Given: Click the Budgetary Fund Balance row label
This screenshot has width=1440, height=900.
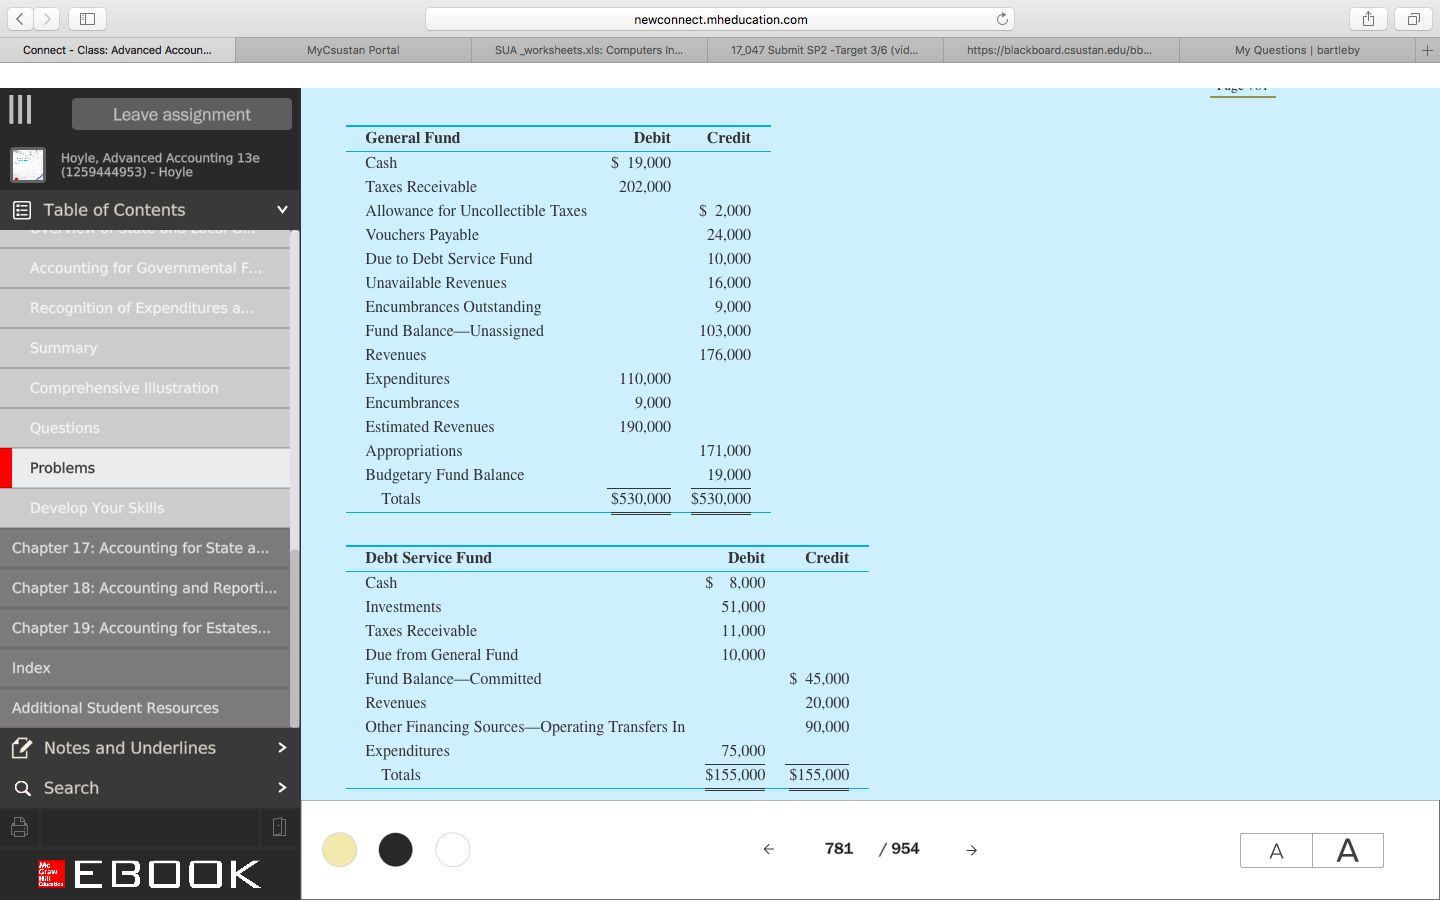Looking at the screenshot, I should (445, 475).
